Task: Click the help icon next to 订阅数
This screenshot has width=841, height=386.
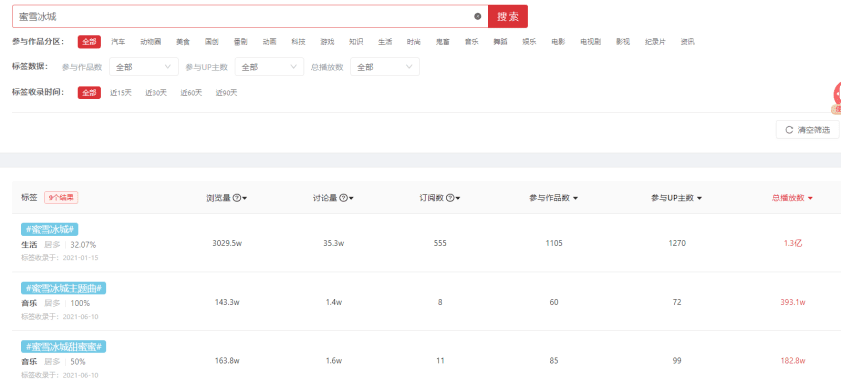Action: click(450, 198)
